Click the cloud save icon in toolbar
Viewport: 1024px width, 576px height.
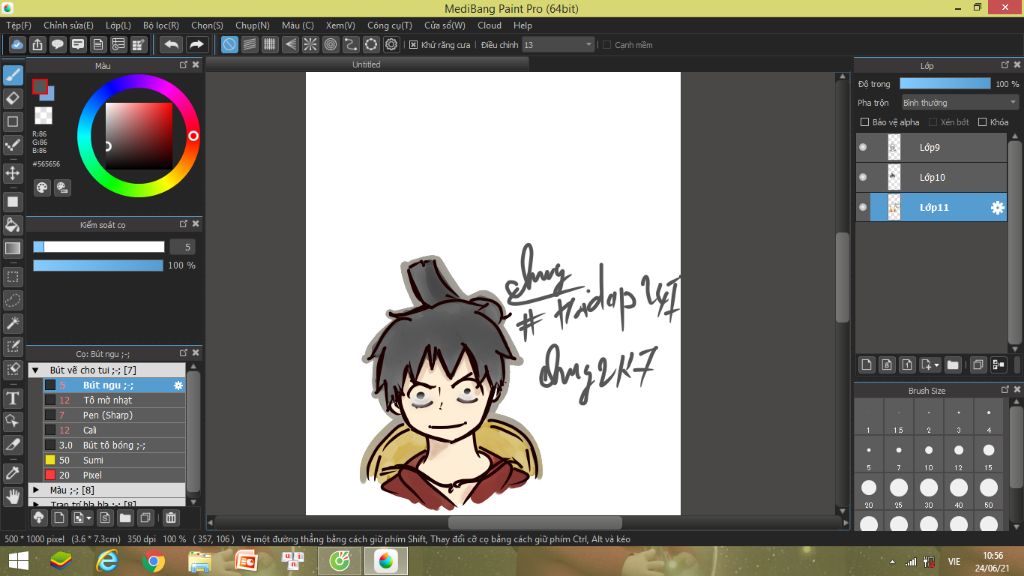pos(17,44)
